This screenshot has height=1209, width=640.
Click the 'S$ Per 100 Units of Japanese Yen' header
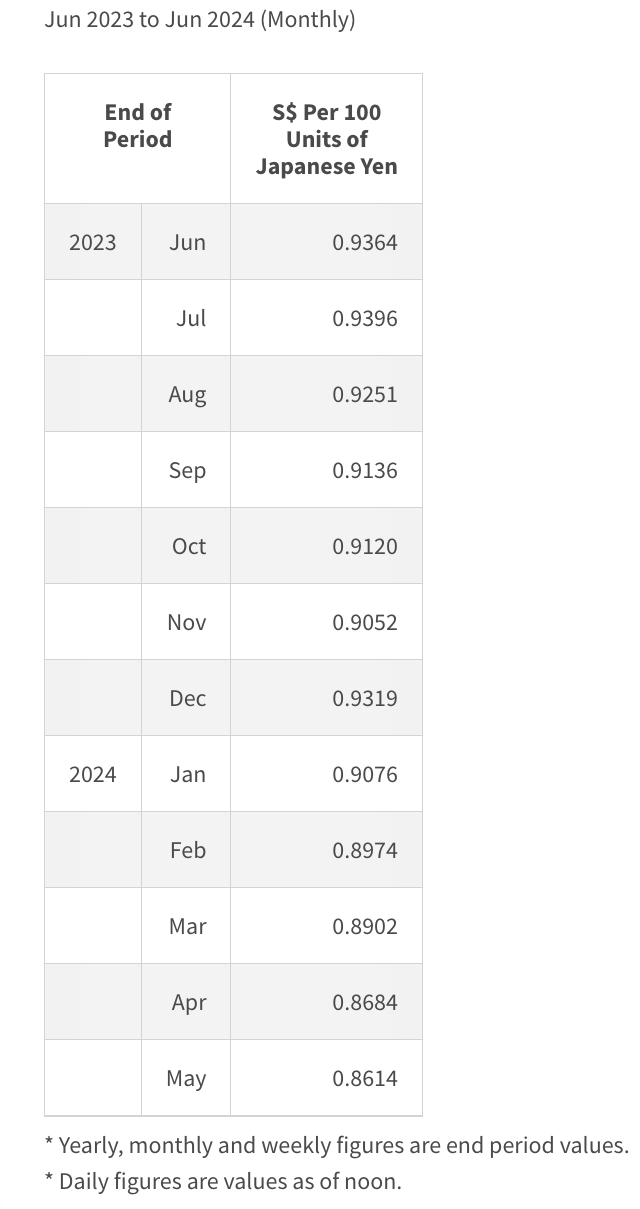326,139
